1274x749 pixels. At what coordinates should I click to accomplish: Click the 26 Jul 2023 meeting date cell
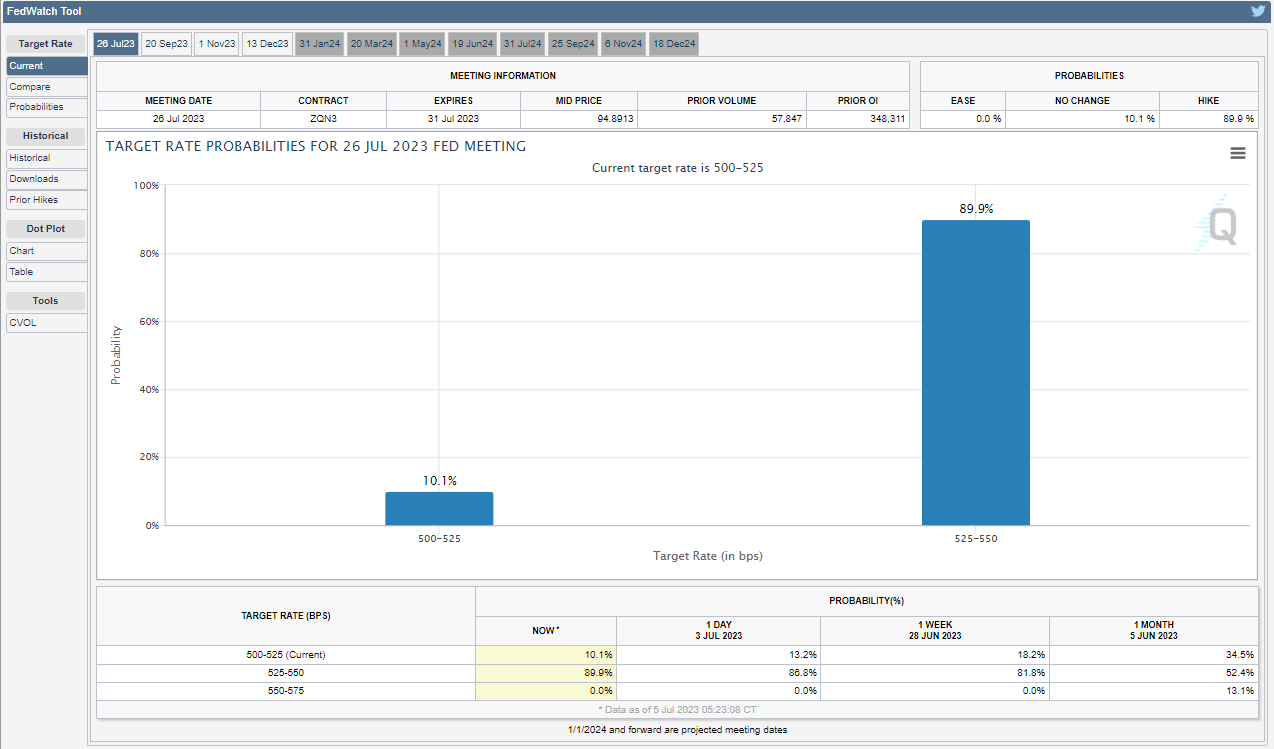coord(179,119)
